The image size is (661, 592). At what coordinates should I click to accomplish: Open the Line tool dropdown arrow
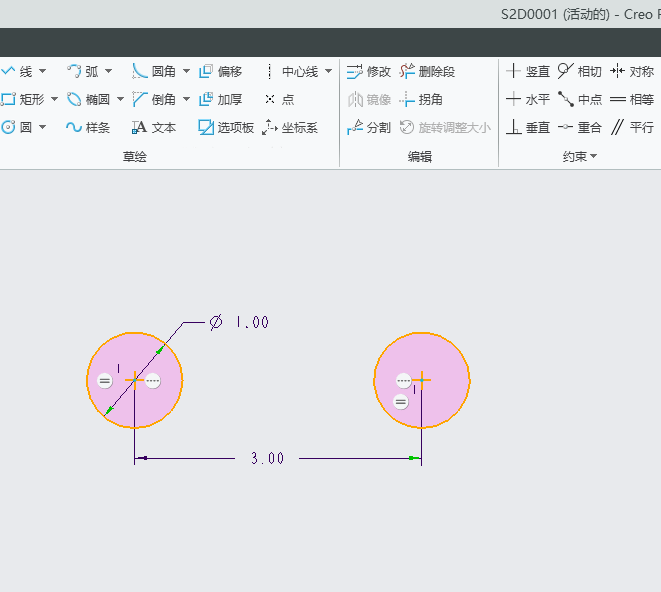(42, 71)
